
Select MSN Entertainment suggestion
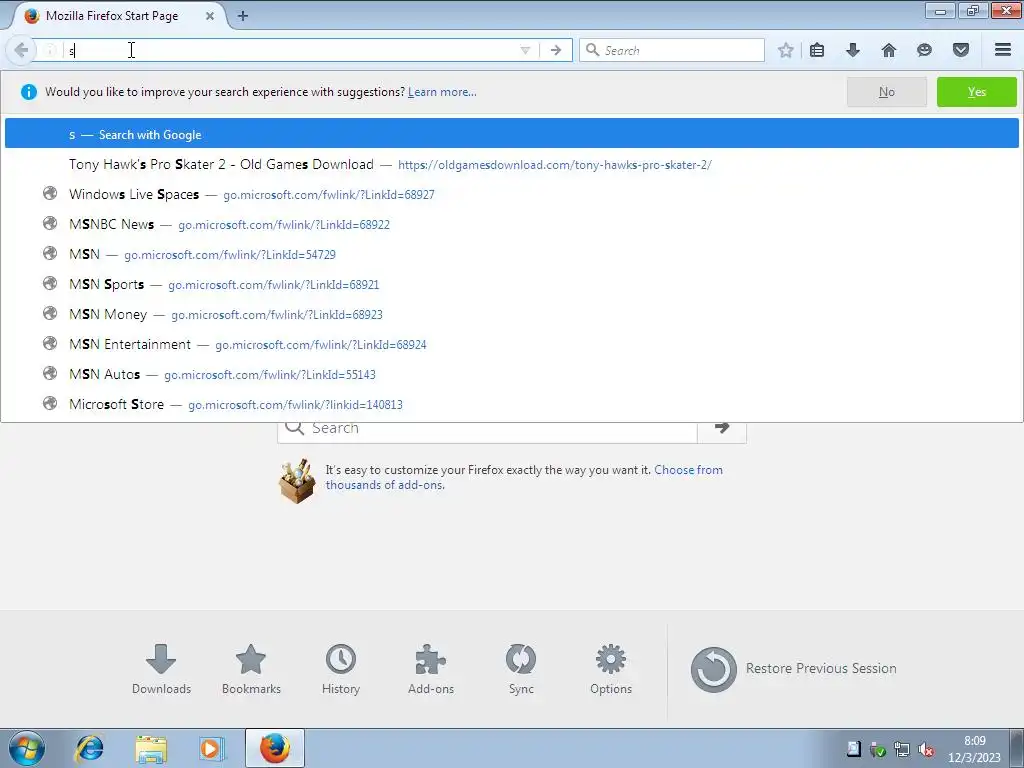click(x=511, y=345)
